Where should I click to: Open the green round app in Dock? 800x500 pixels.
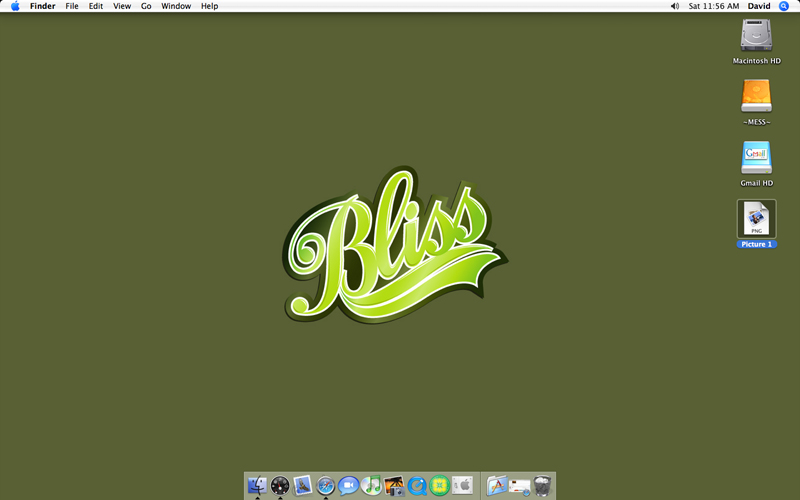click(x=439, y=485)
